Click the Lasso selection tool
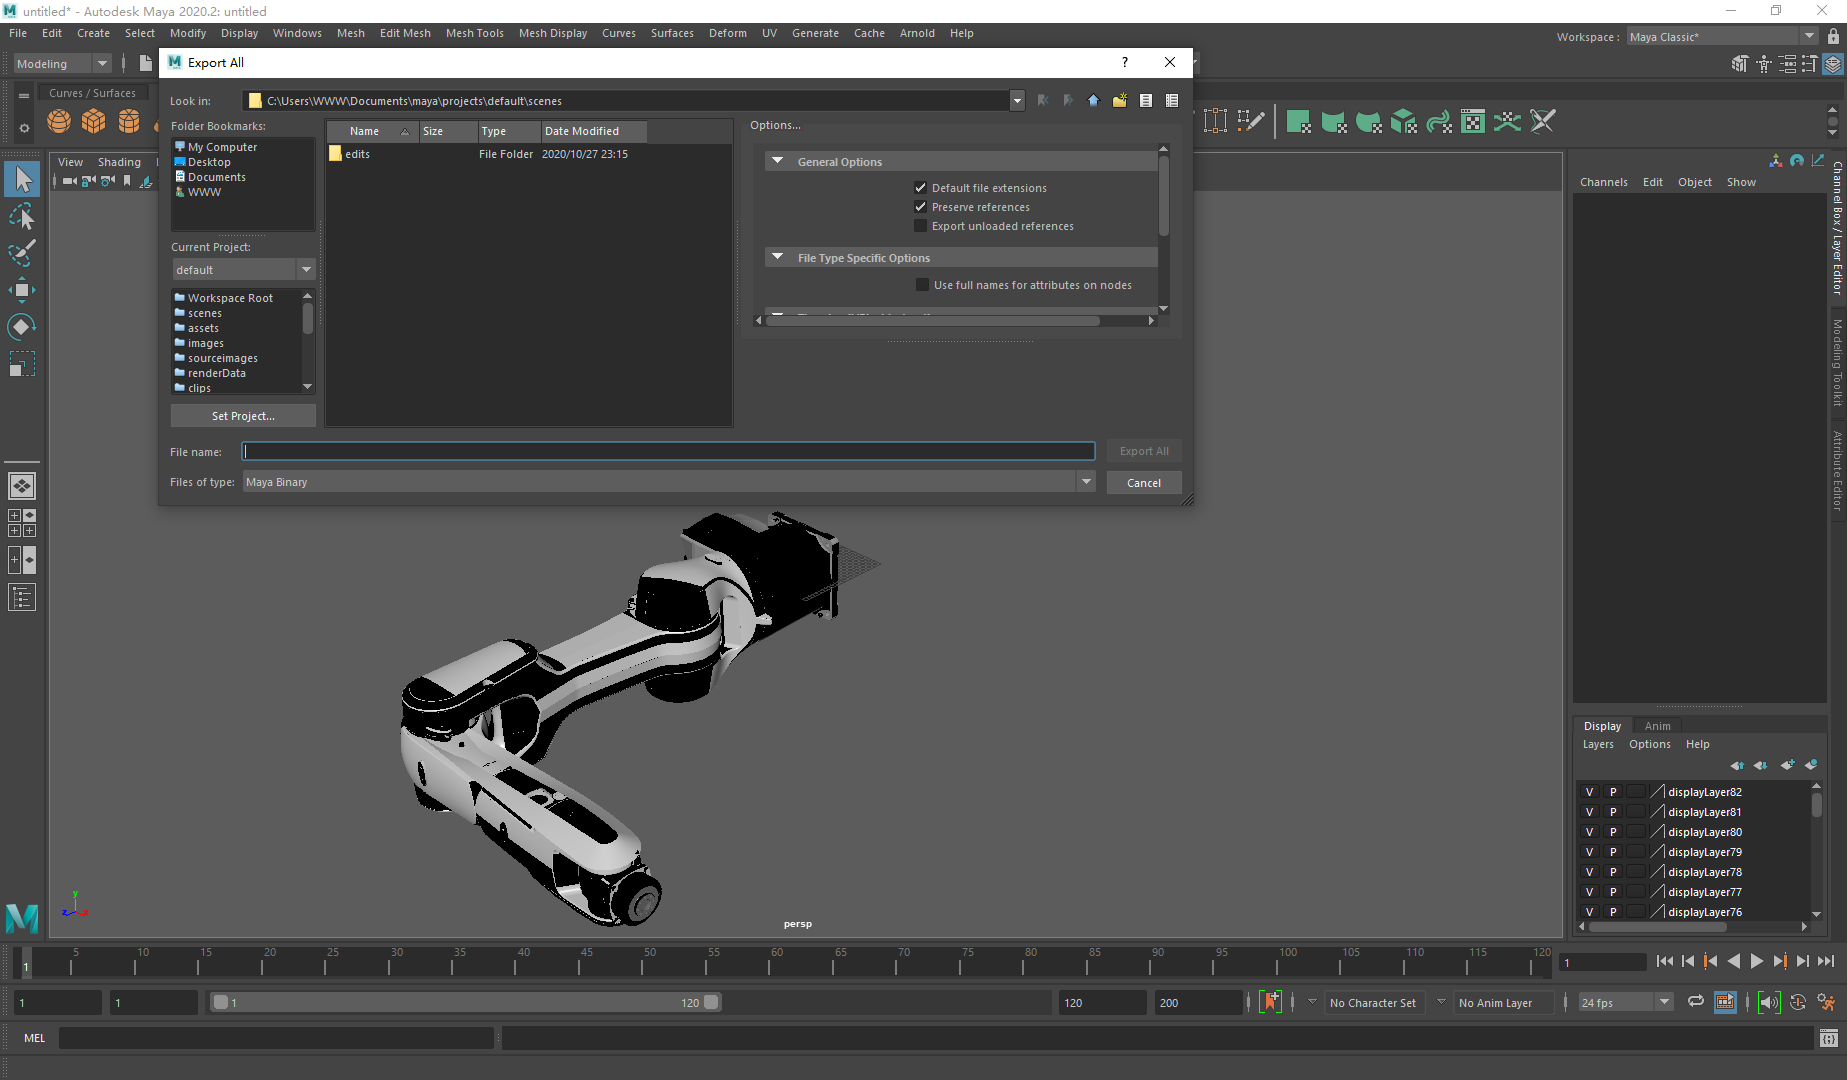 (22, 217)
